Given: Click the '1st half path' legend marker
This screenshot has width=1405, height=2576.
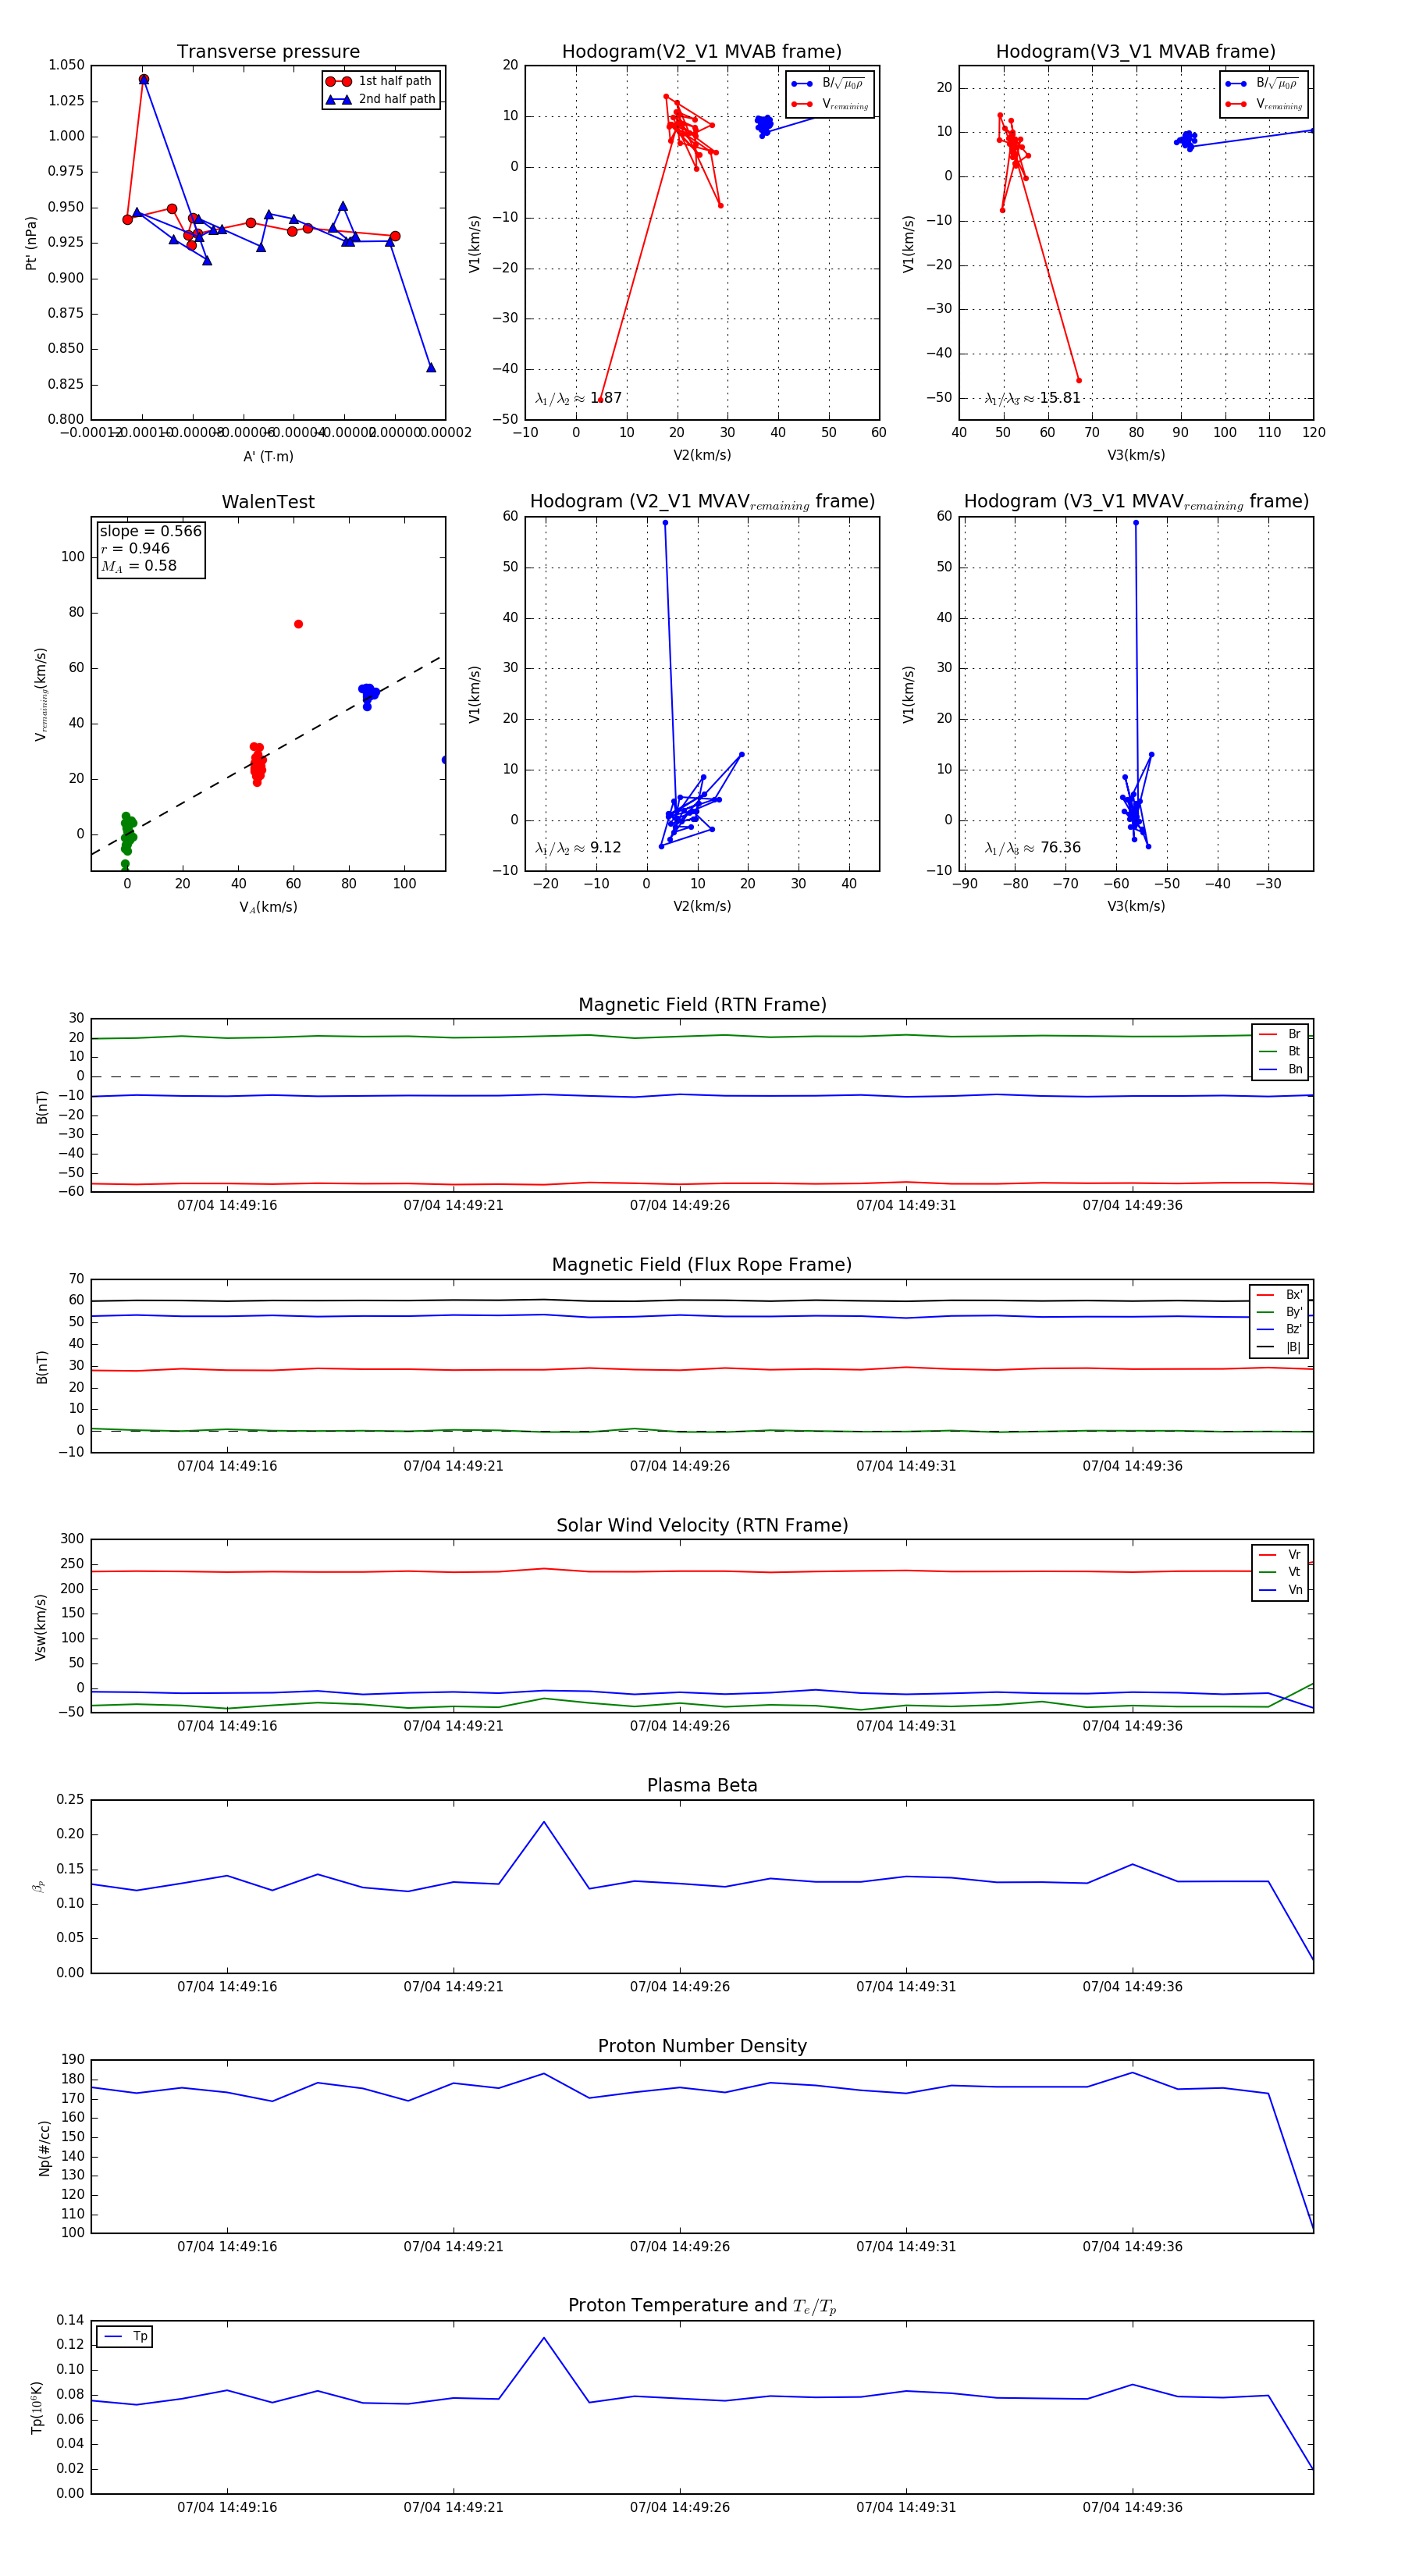Looking at the screenshot, I should point(338,81).
